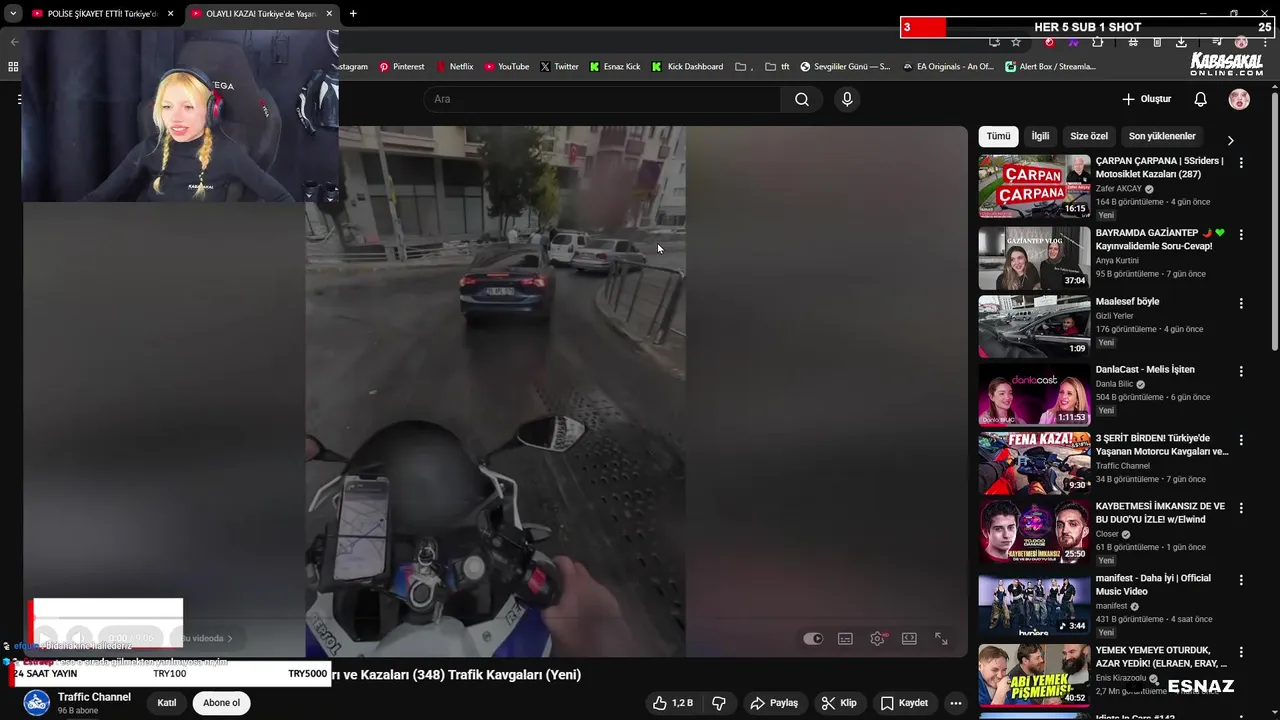The image size is (1280, 720).
Task: Open the Esnaz Kick bookmark
Action: click(x=615, y=67)
